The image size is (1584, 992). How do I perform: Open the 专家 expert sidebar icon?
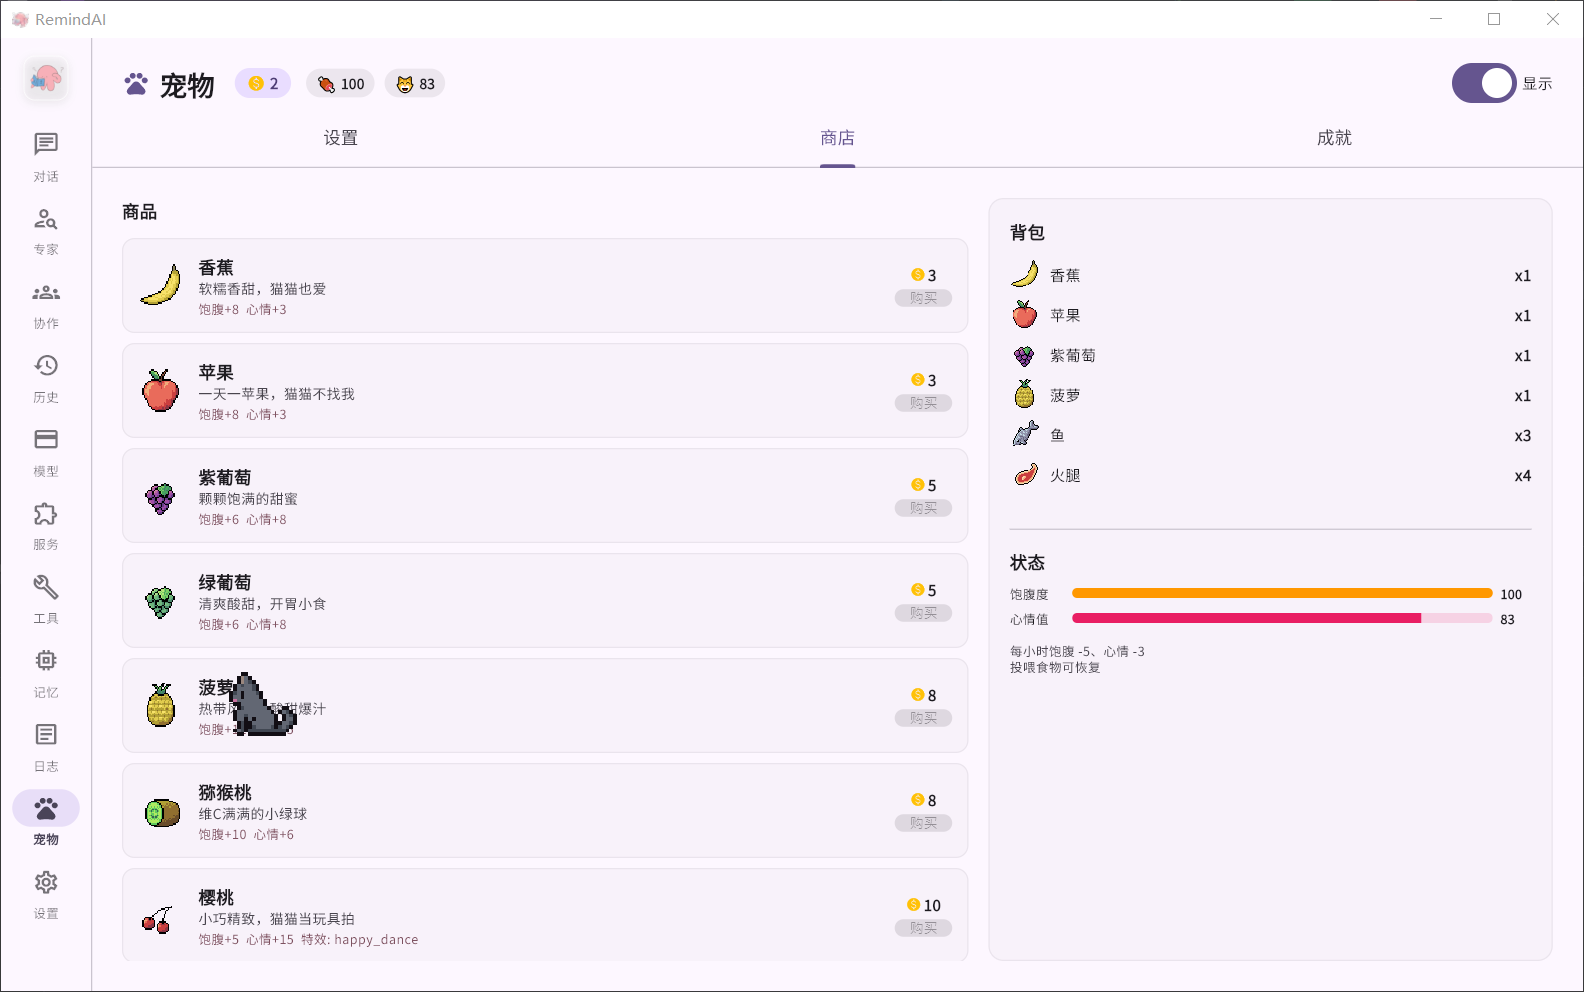pos(46,219)
